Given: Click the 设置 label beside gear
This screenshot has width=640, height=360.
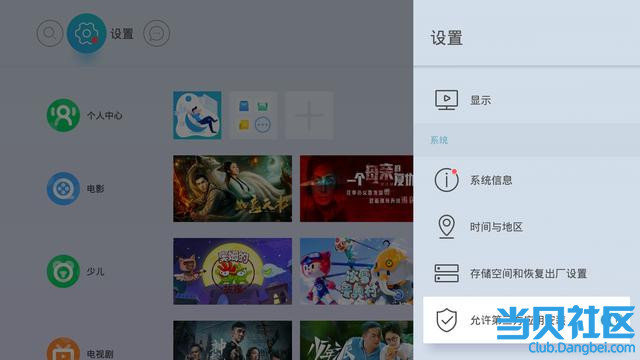Looking at the screenshot, I should coord(122,33).
